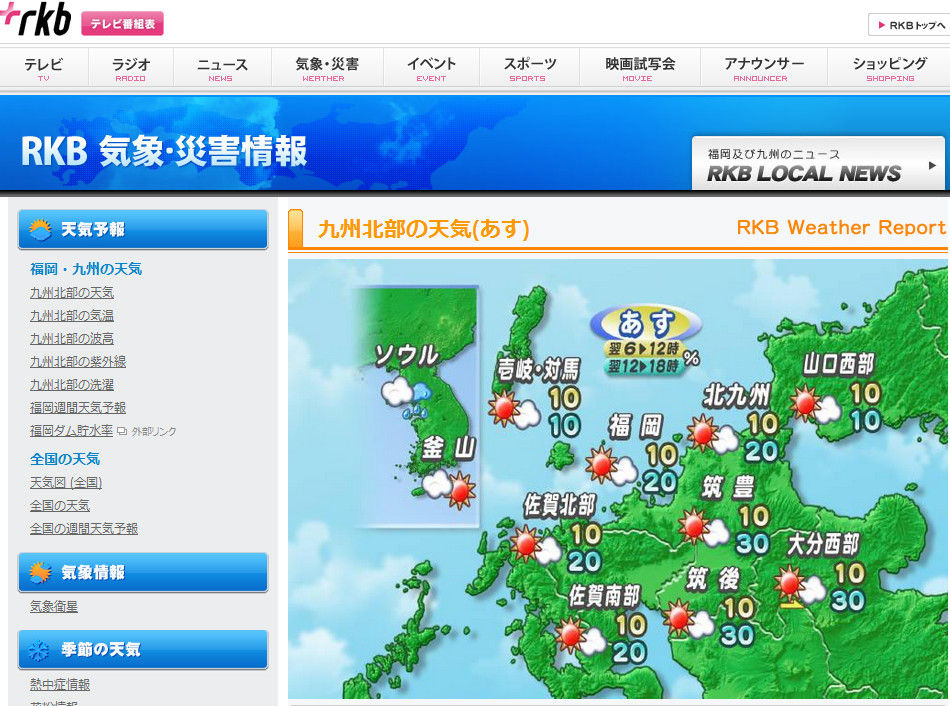Open 九州北部の紫外線 link
Viewport: 950px width, 706px height.
[78, 362]
